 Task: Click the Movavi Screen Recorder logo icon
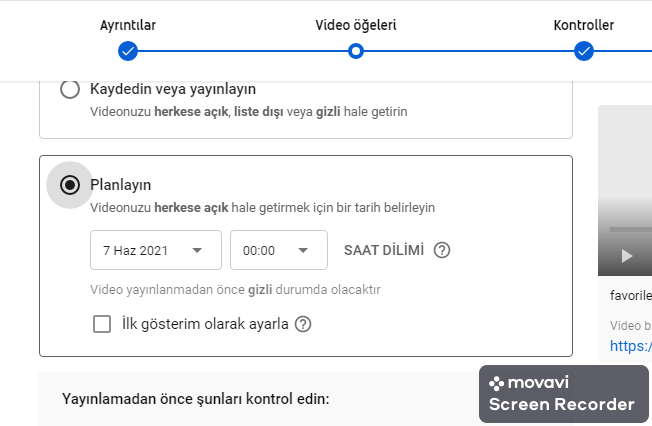point(496,383)
